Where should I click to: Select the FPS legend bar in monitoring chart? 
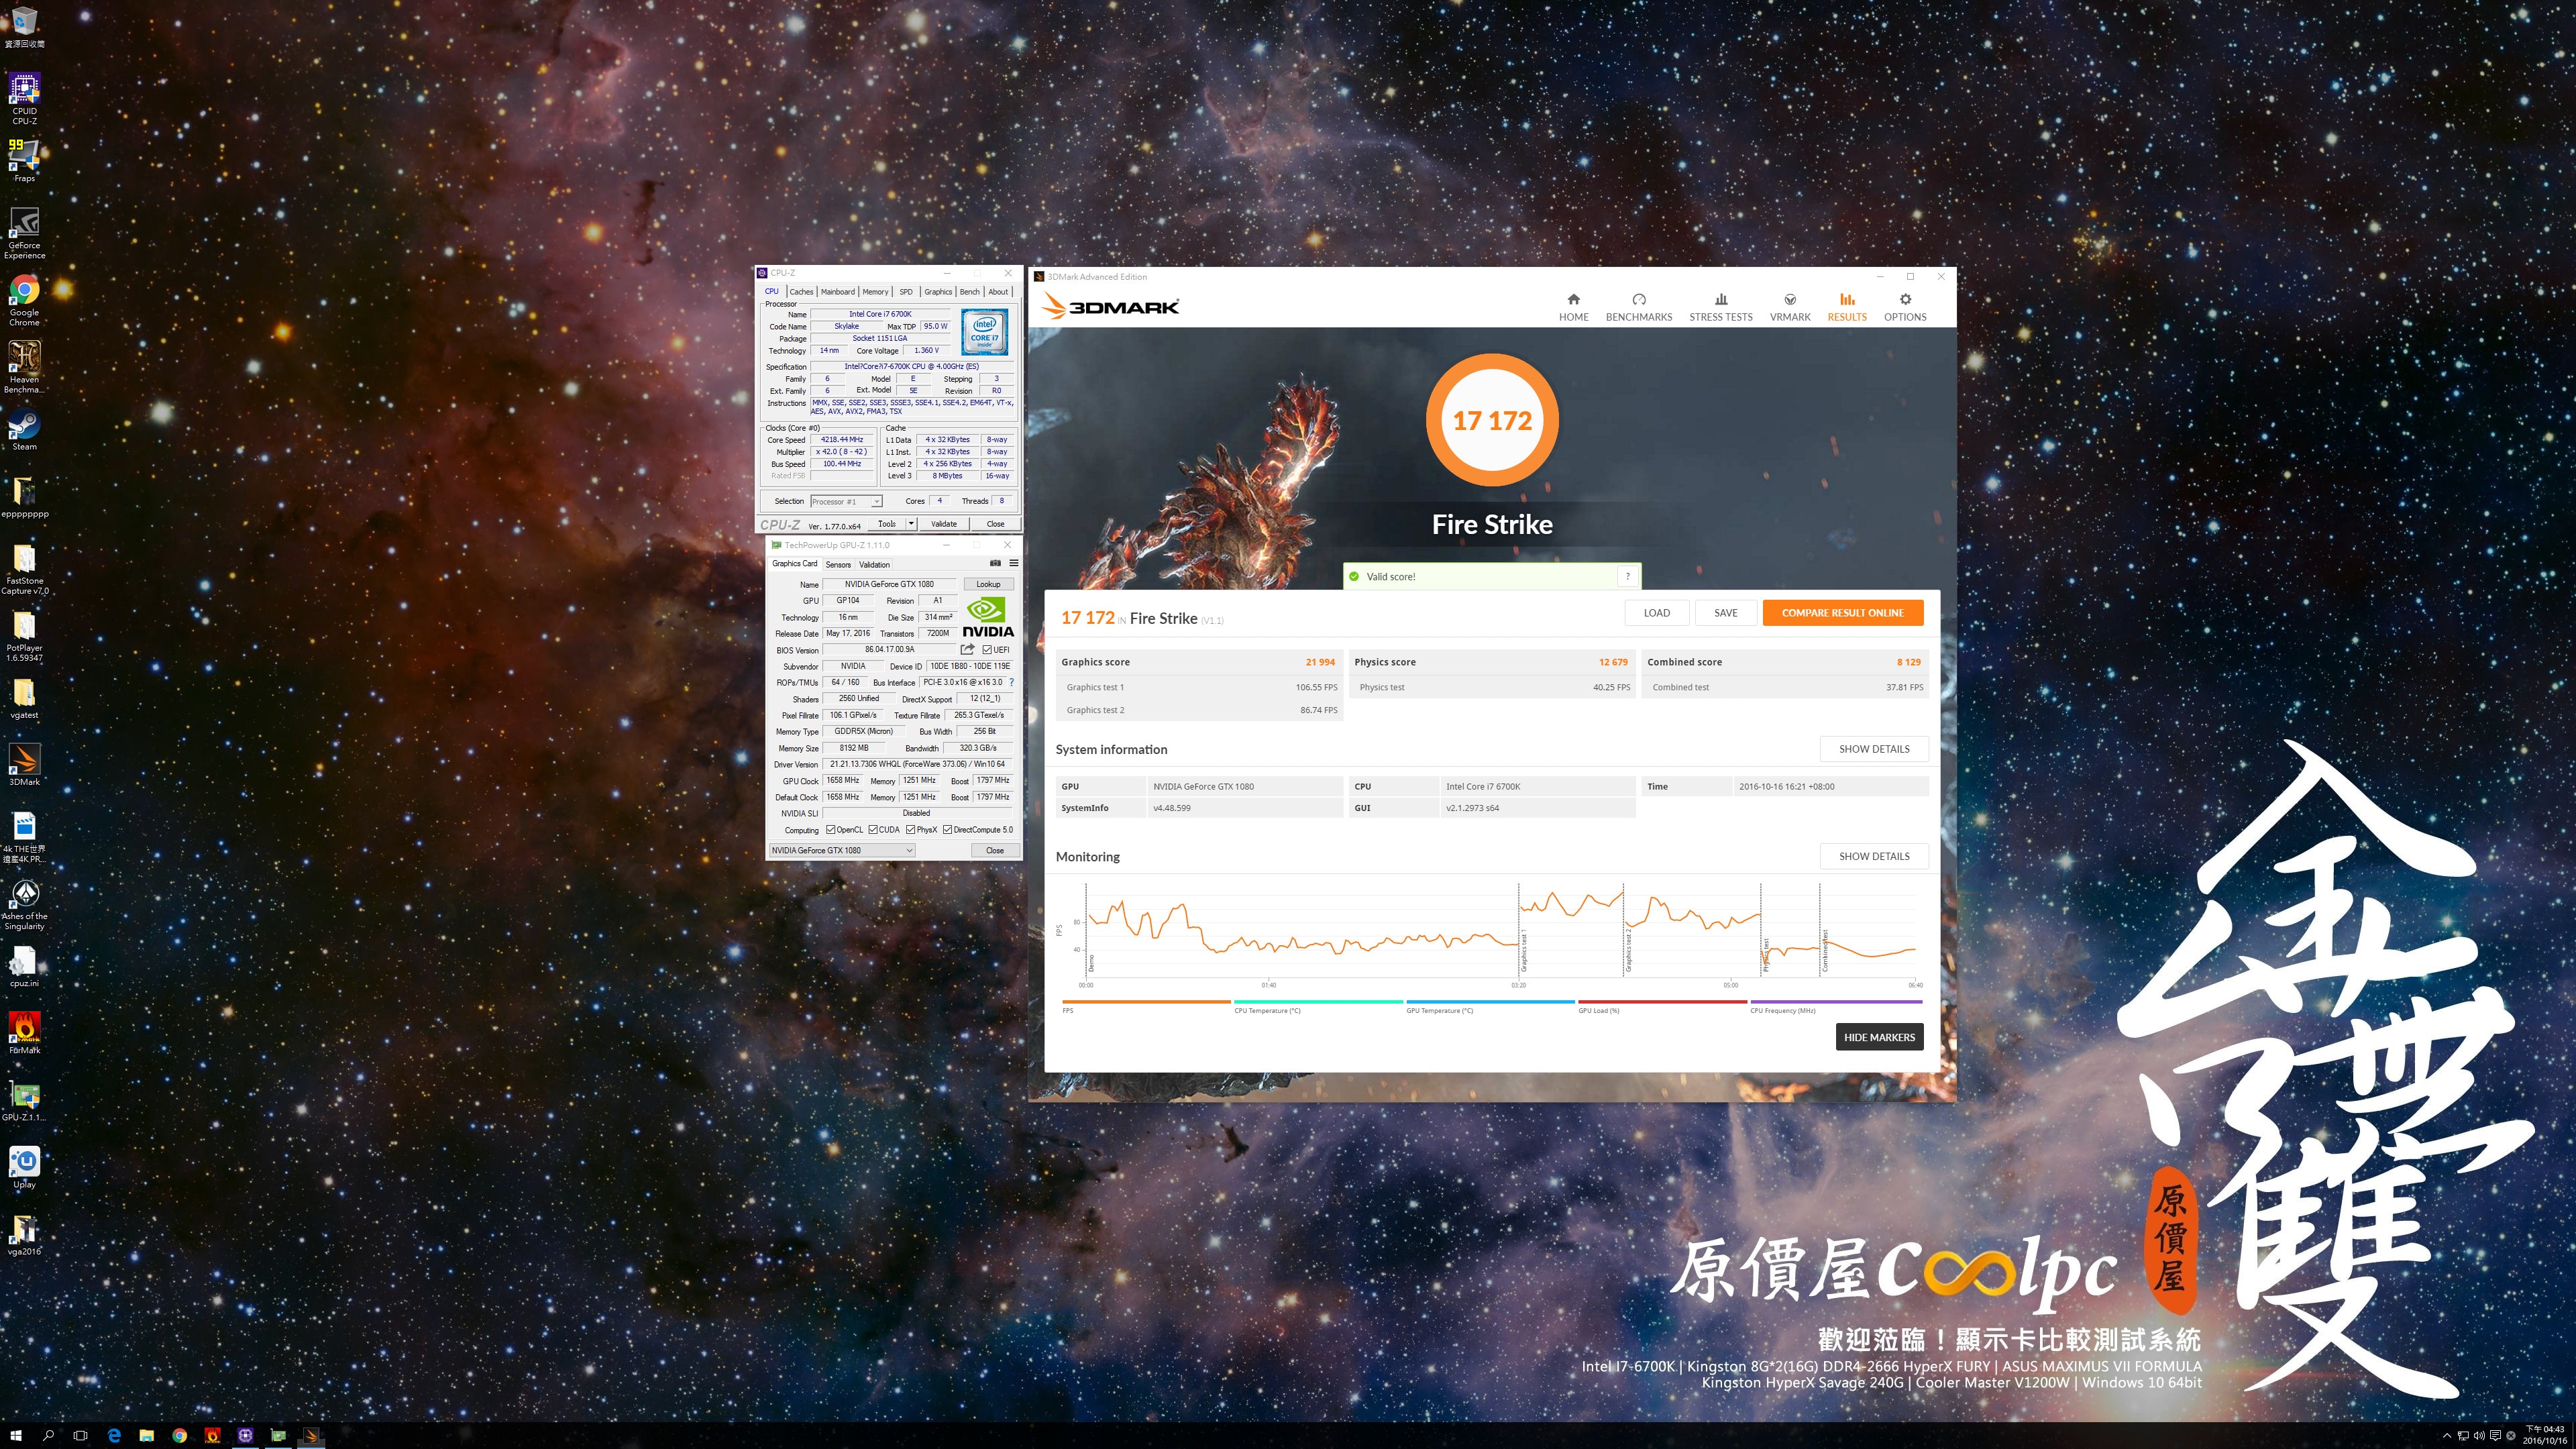click(x=1145, y=1001)
